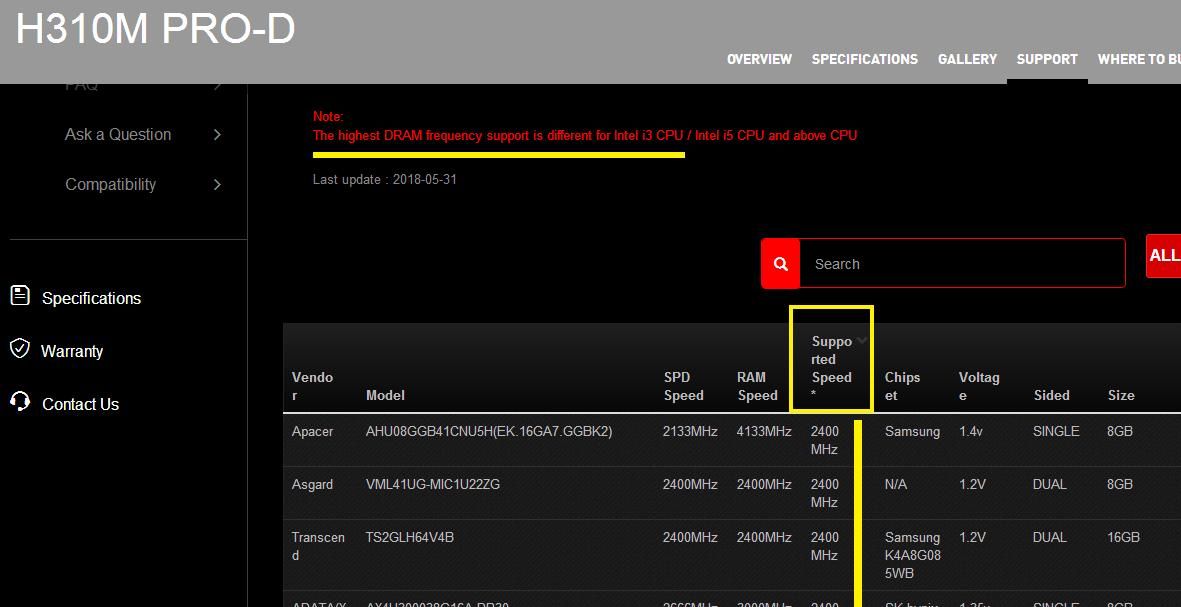Click the H310M PRO-D product title
Viewport: 1181px width, 607px height.
point(156,29)
